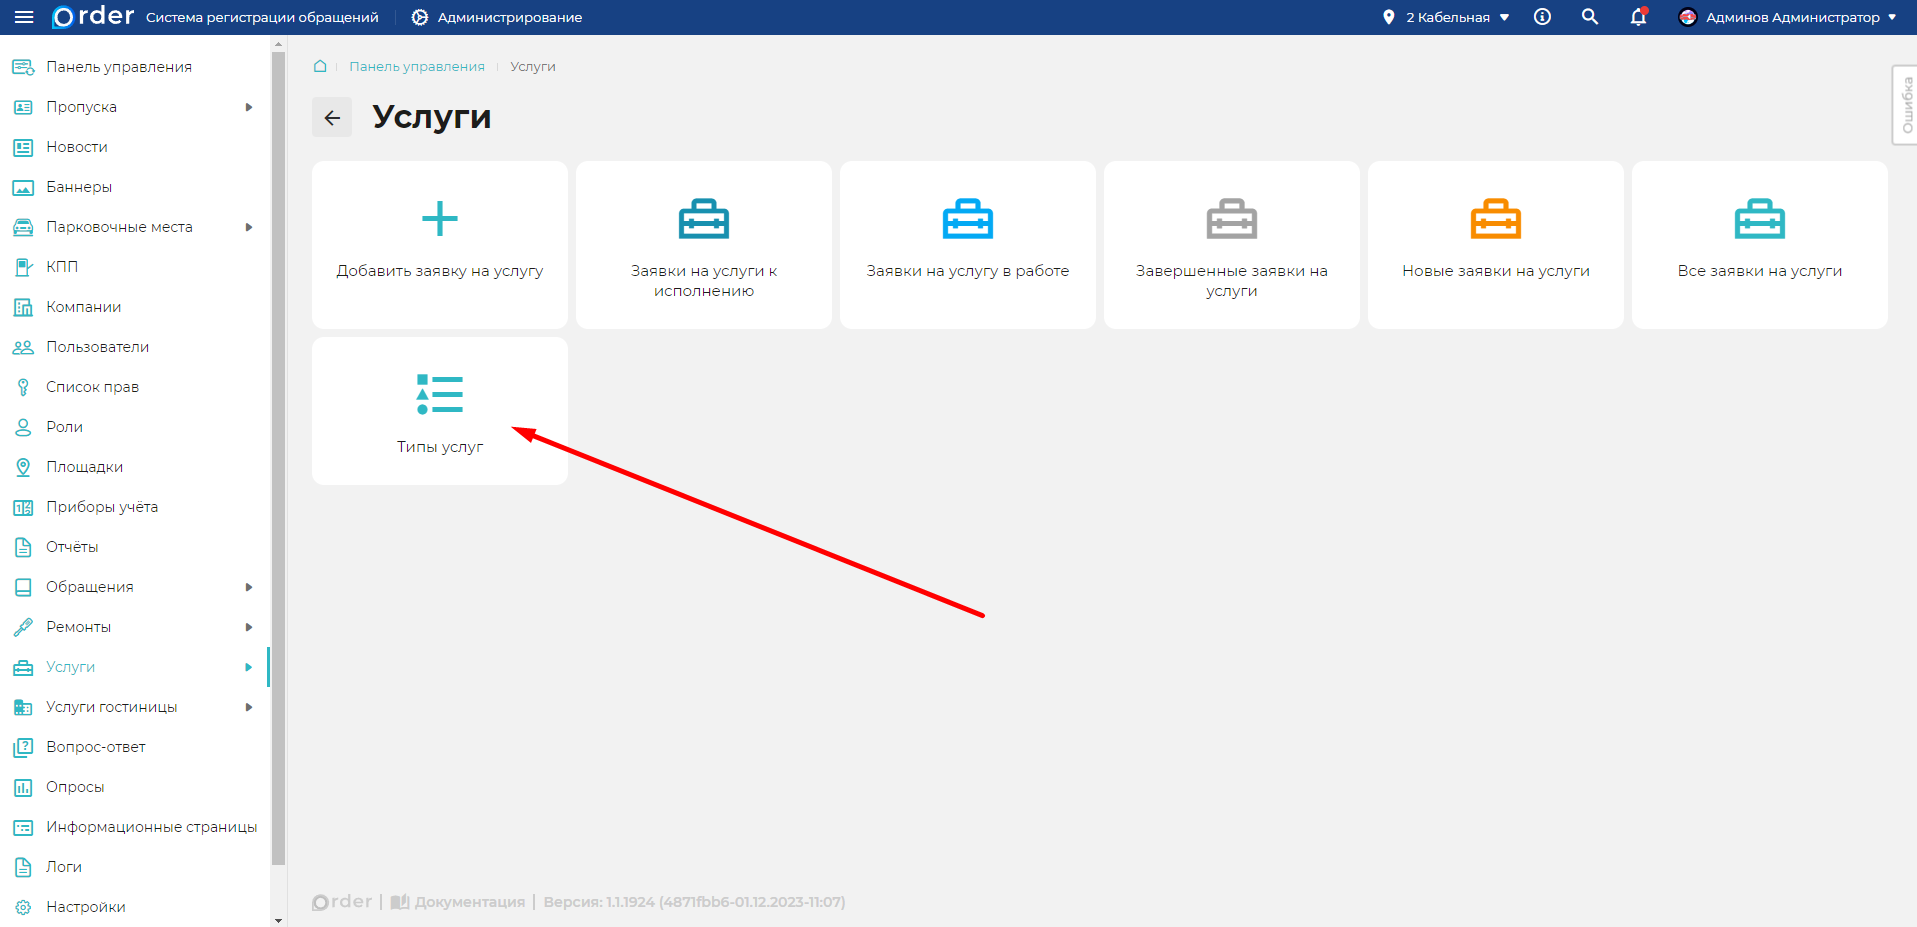Image resolution: width=1917 pixels, height=927 pixels.
Task: Click the search magnifier icon
Action: [1589, 17]
